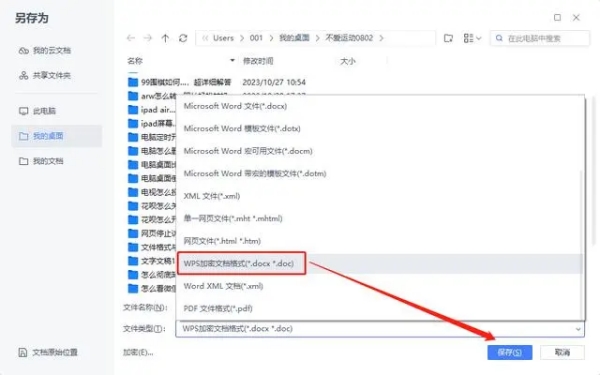Choose WPS加密文档格式(*.docx *.doc) in list
This screenshot has width=600, height=375.
pos(380,263)
